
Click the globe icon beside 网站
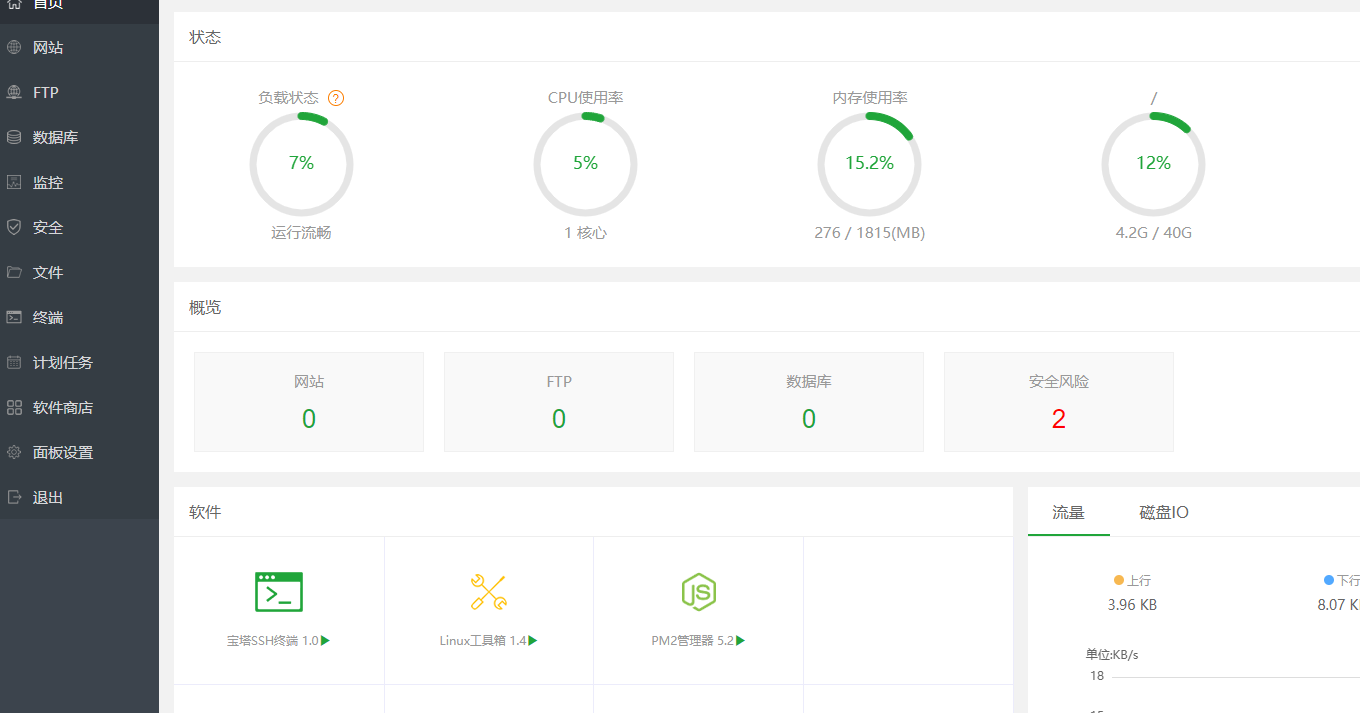14,47
